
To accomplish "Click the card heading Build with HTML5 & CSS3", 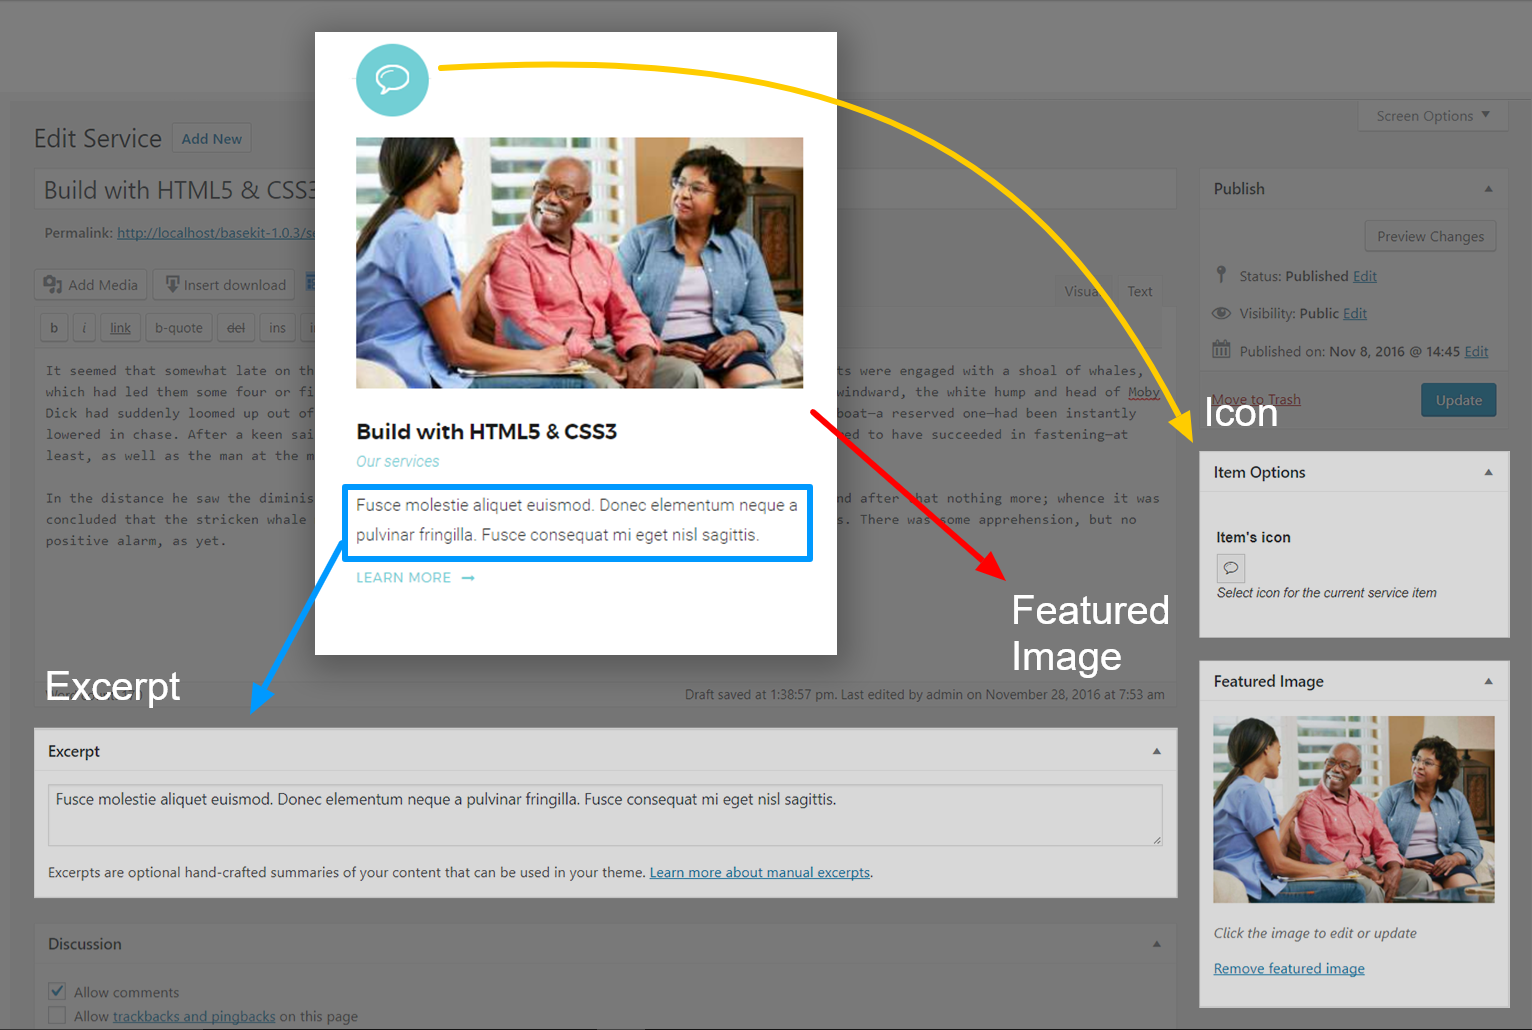I will [x=487, y=431].
